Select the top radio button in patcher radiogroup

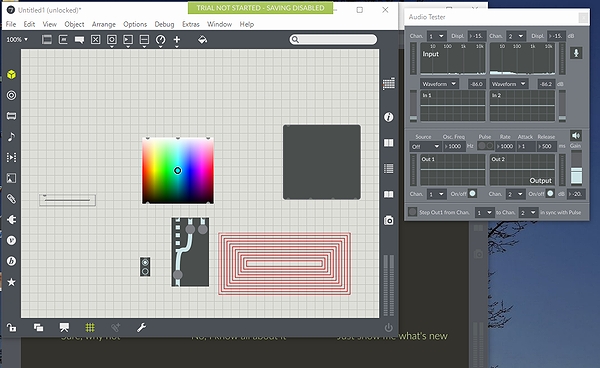click(x=145, y=262)
